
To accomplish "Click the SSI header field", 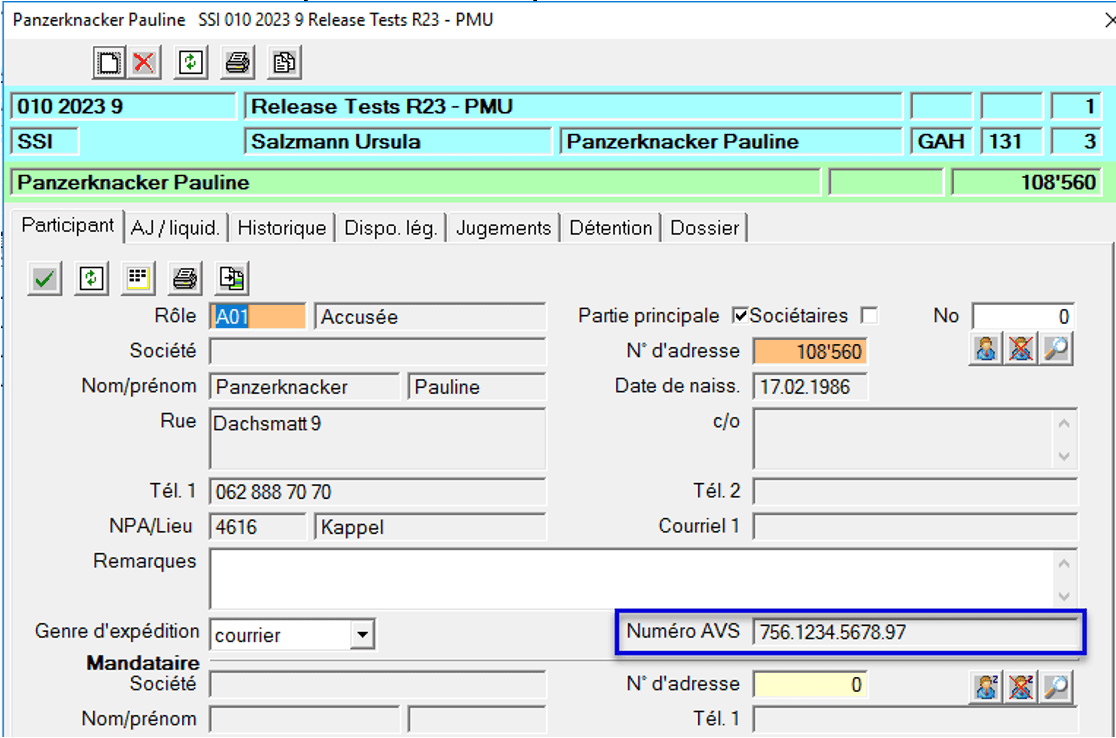I will point(45,142).
